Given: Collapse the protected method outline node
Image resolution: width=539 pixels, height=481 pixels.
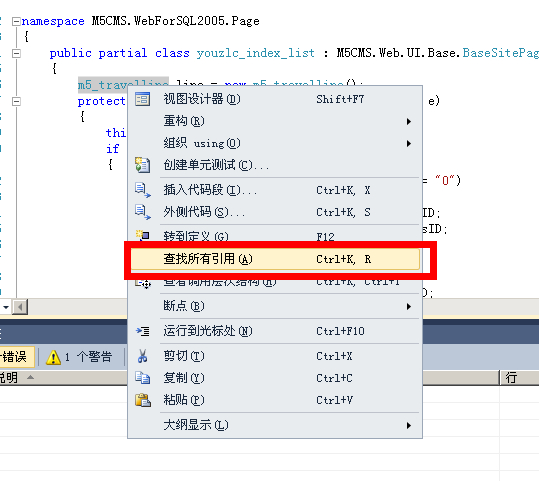Looking at the screenshot, I should point(16,101).
